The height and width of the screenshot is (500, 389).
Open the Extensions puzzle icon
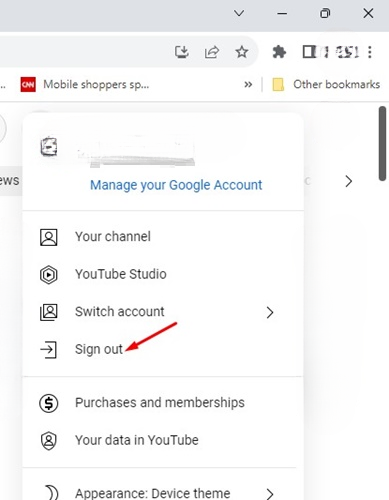coord(279,52)
